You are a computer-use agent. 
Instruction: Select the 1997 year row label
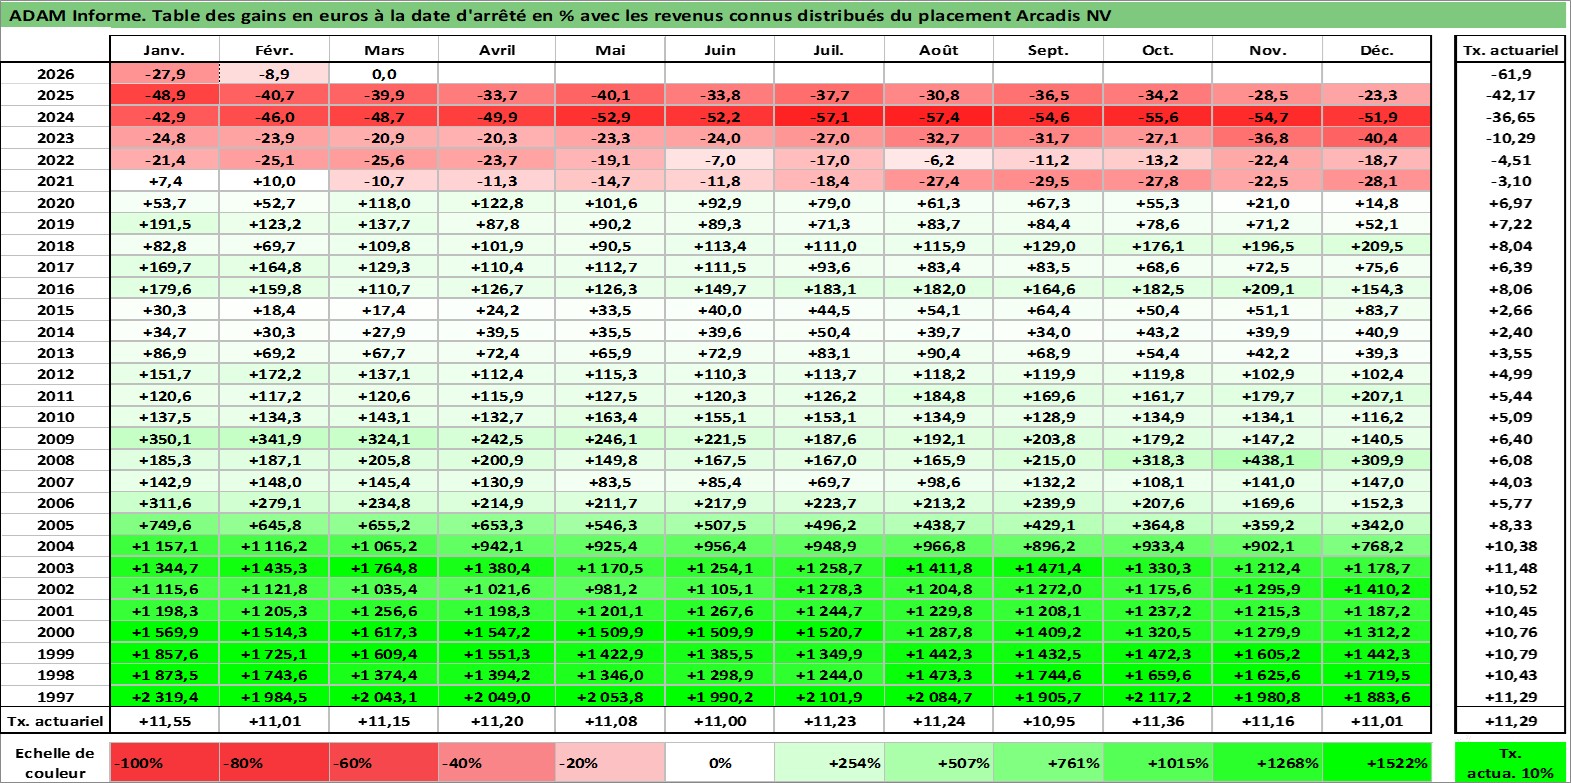pyautogui.click(x=55, y=697)
